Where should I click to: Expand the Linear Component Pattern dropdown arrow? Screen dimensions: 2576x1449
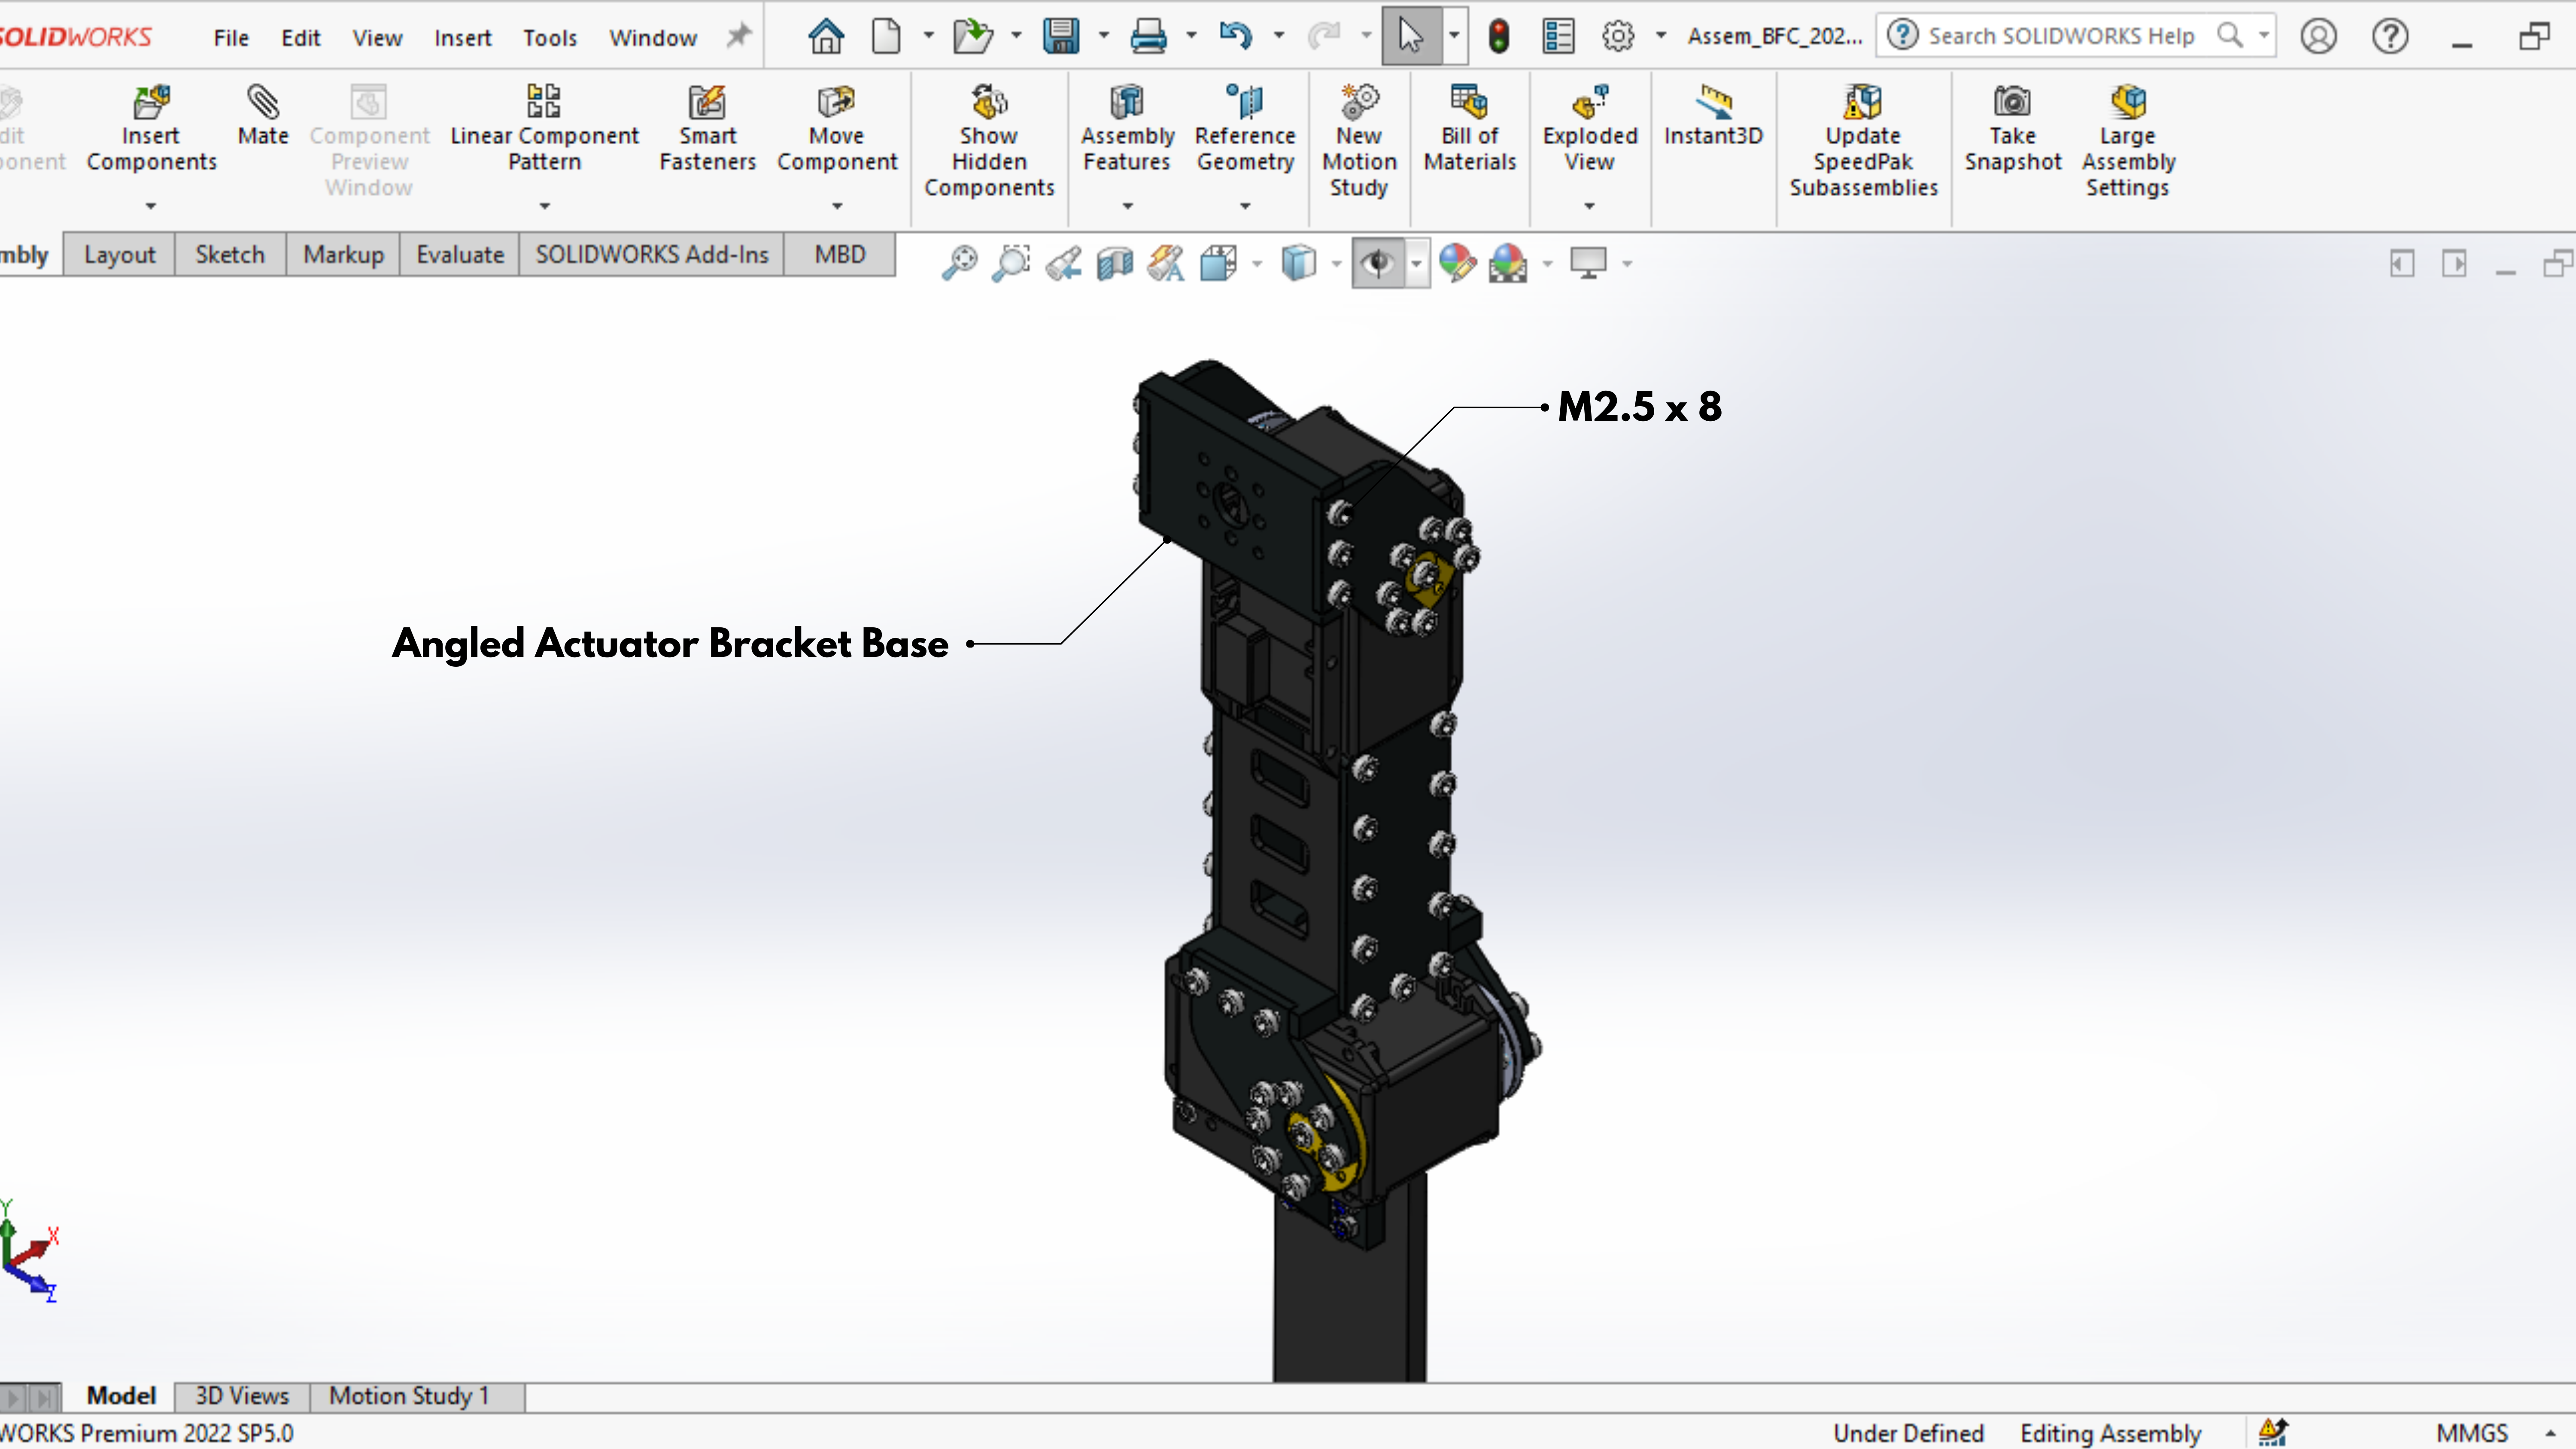pos(545,206)
